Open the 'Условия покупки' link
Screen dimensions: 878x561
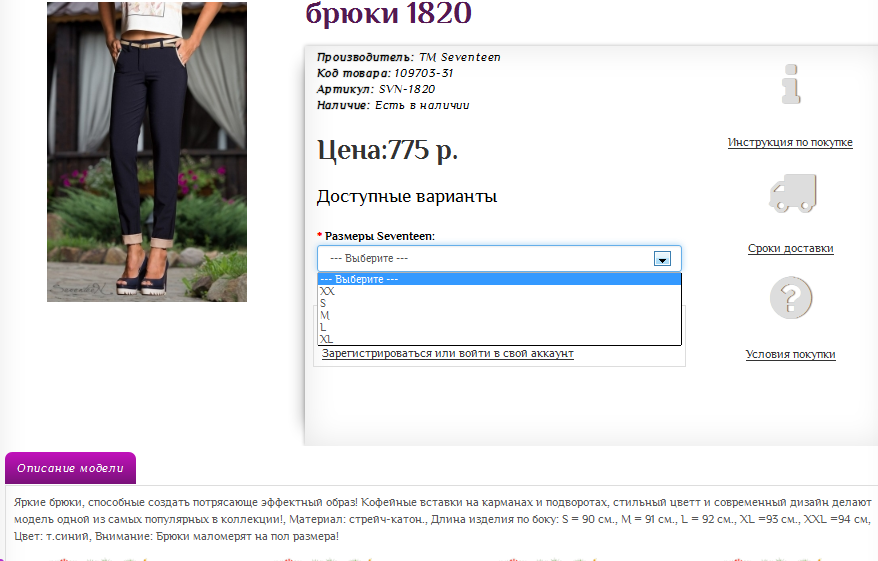pyautogui.click(x=790, y=355)
